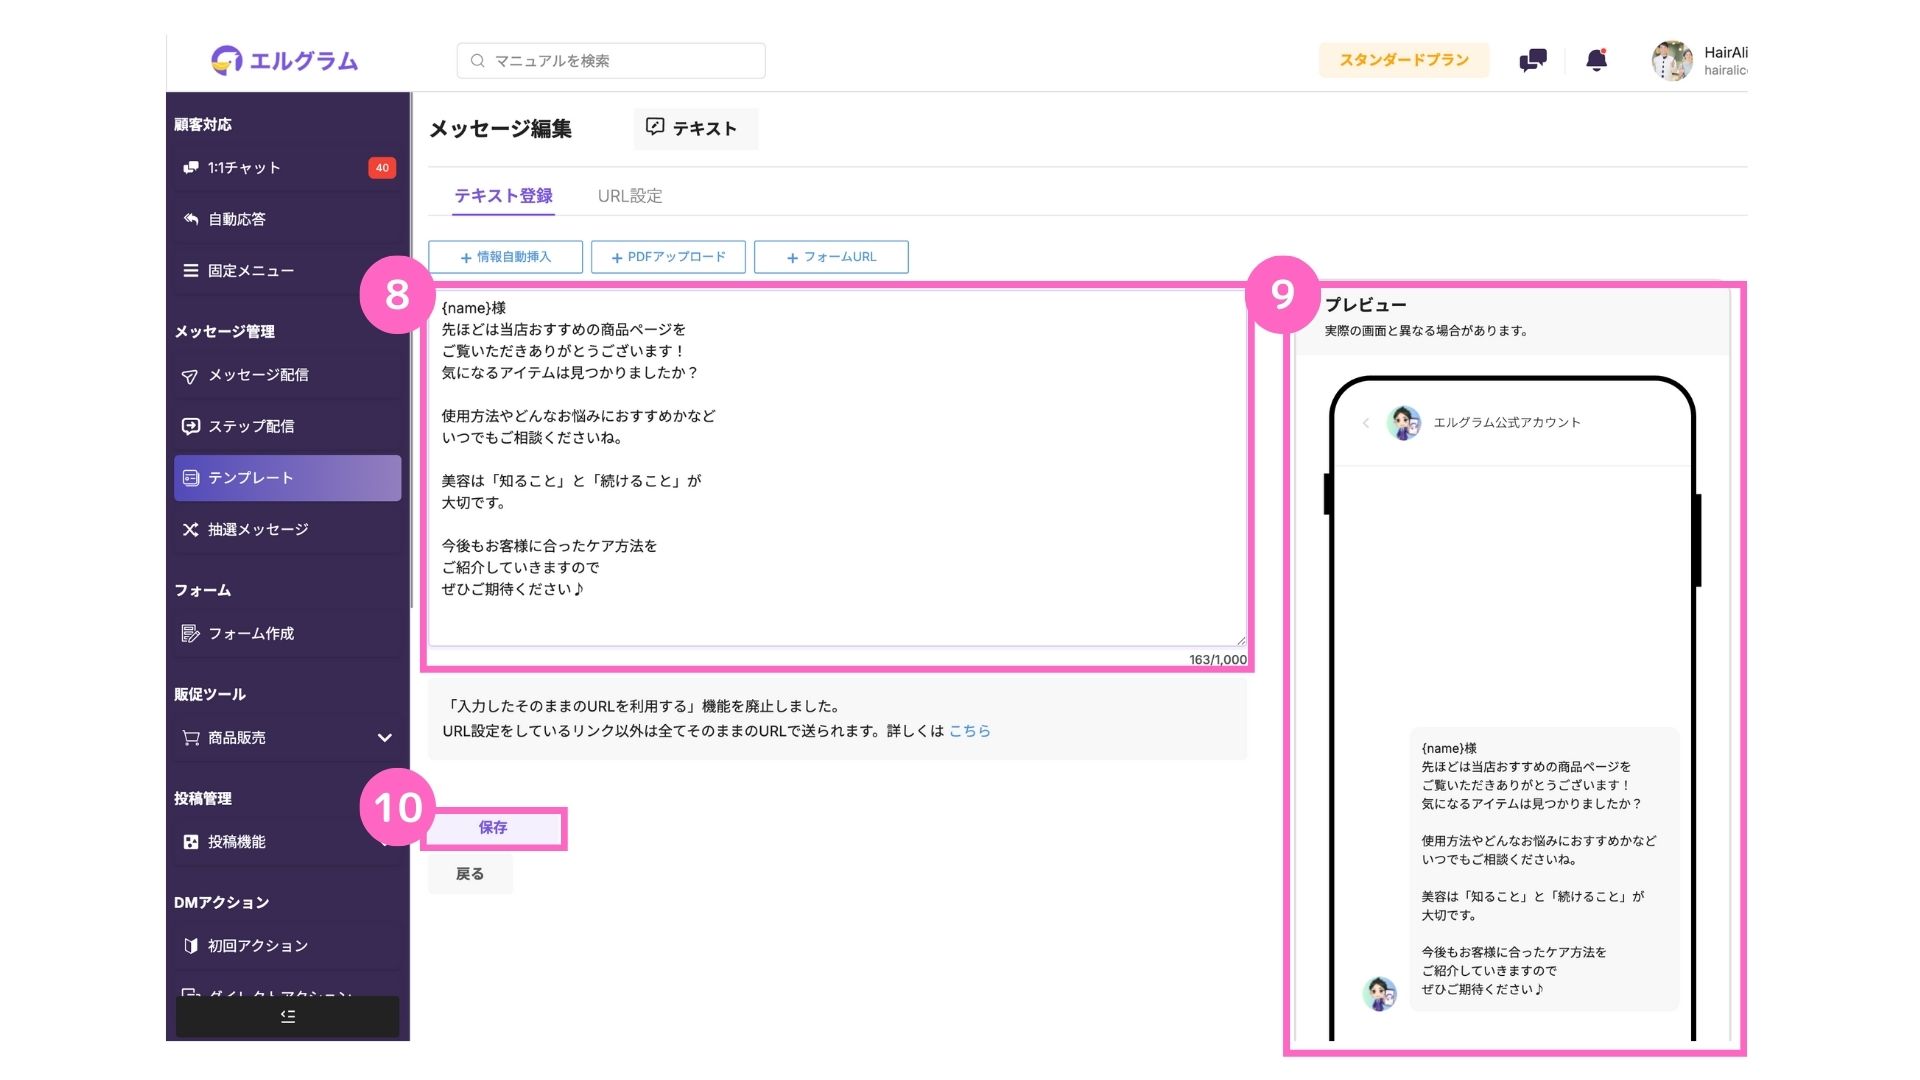
Task: Open 1:1チャット in the sidebar
Action: point(288,168)
